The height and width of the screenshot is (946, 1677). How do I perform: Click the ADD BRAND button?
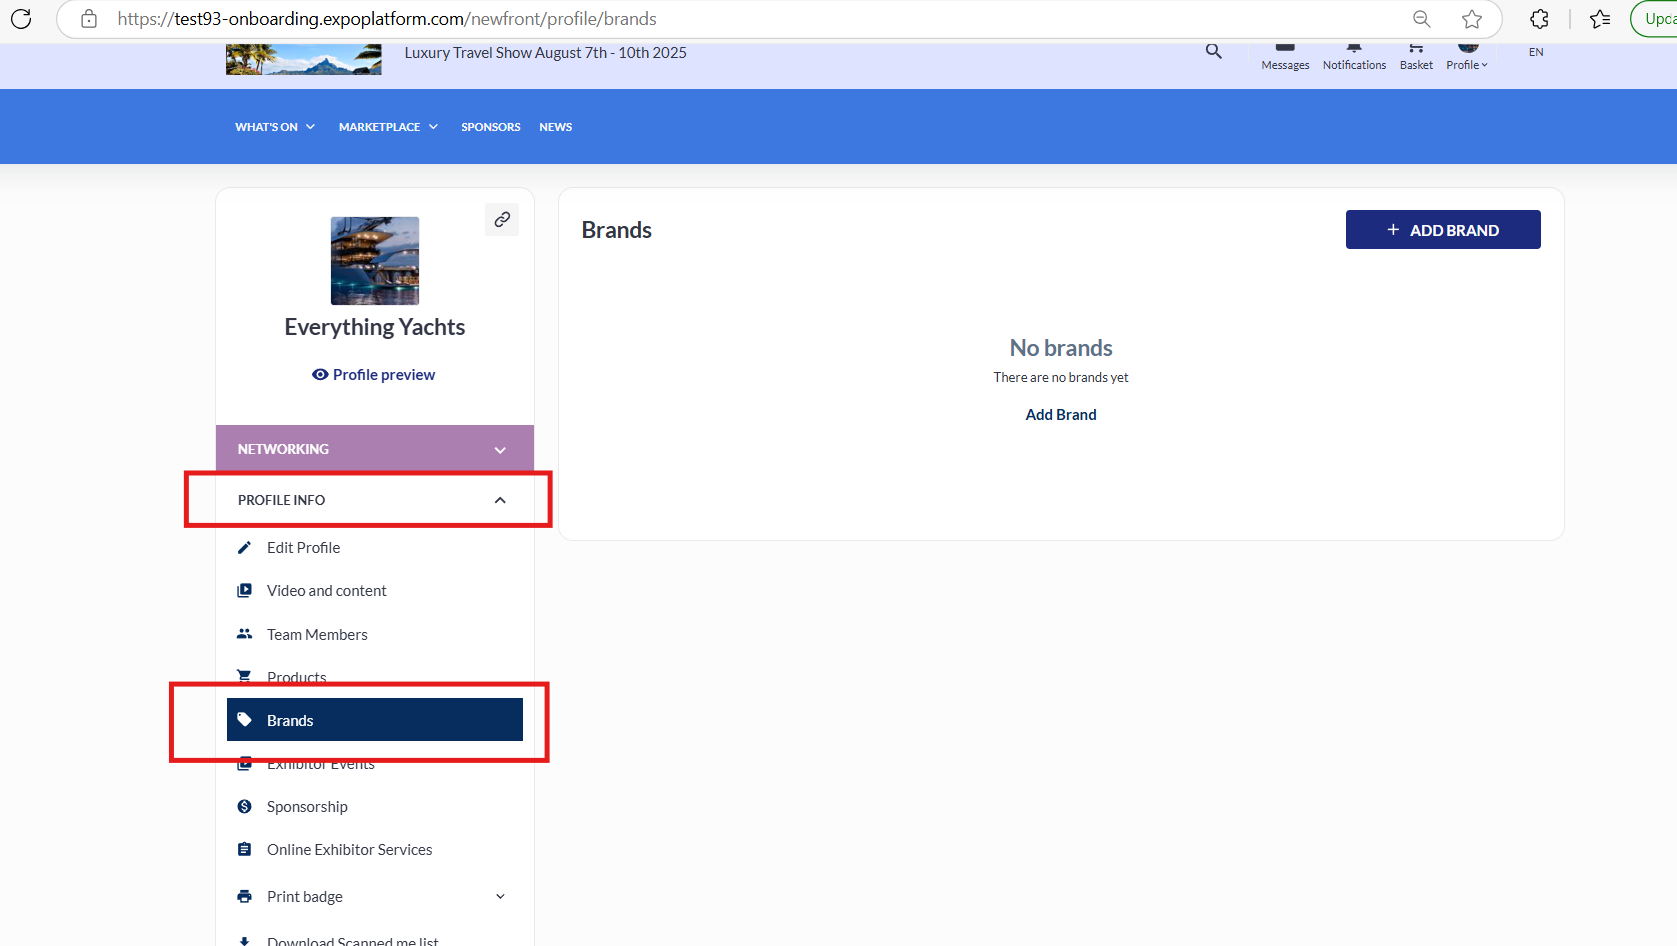pos(1442,230)
